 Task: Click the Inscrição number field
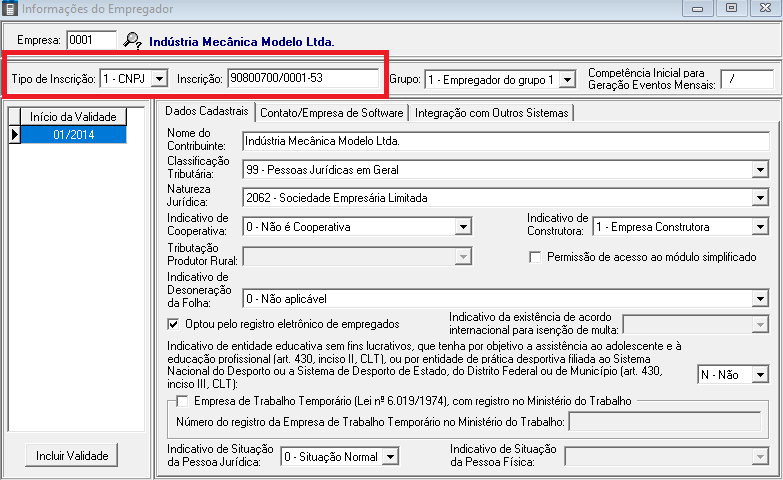coord(302,78)
